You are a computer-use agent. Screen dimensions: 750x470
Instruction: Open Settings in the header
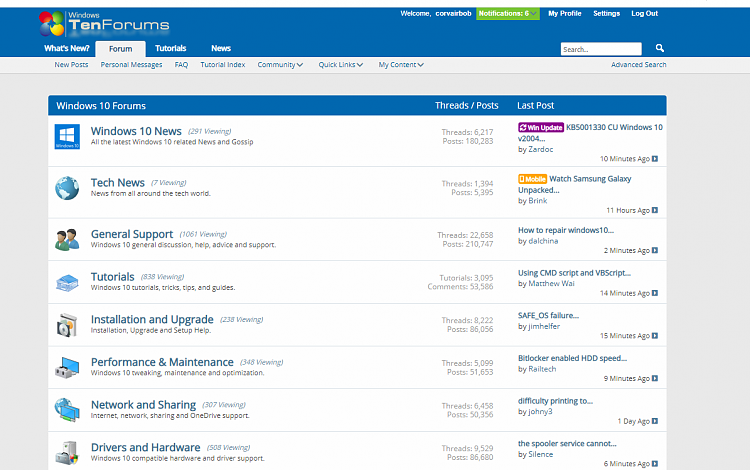[607, 13]
